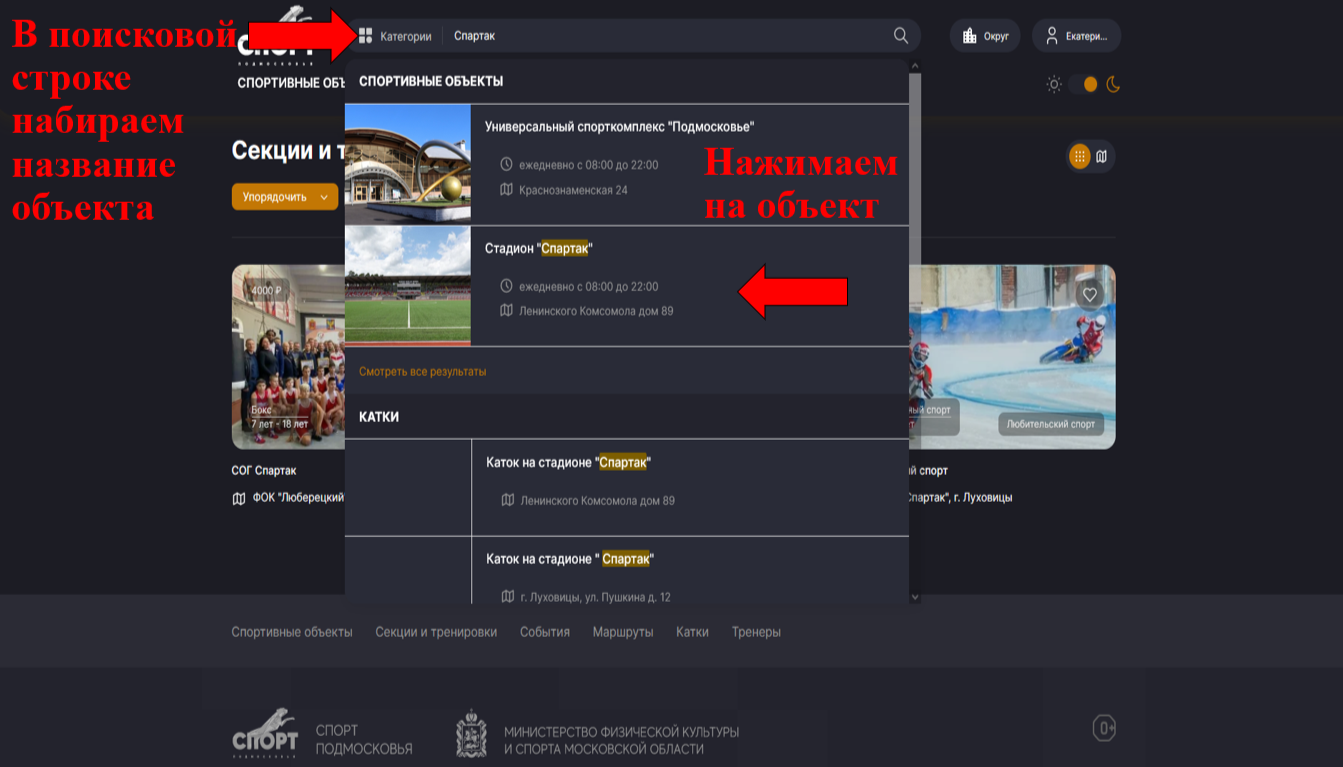This screenshot has height=767, width=1343.
Task: Click the Спорт Подмосковья footer logo
Action: (265, 733)
